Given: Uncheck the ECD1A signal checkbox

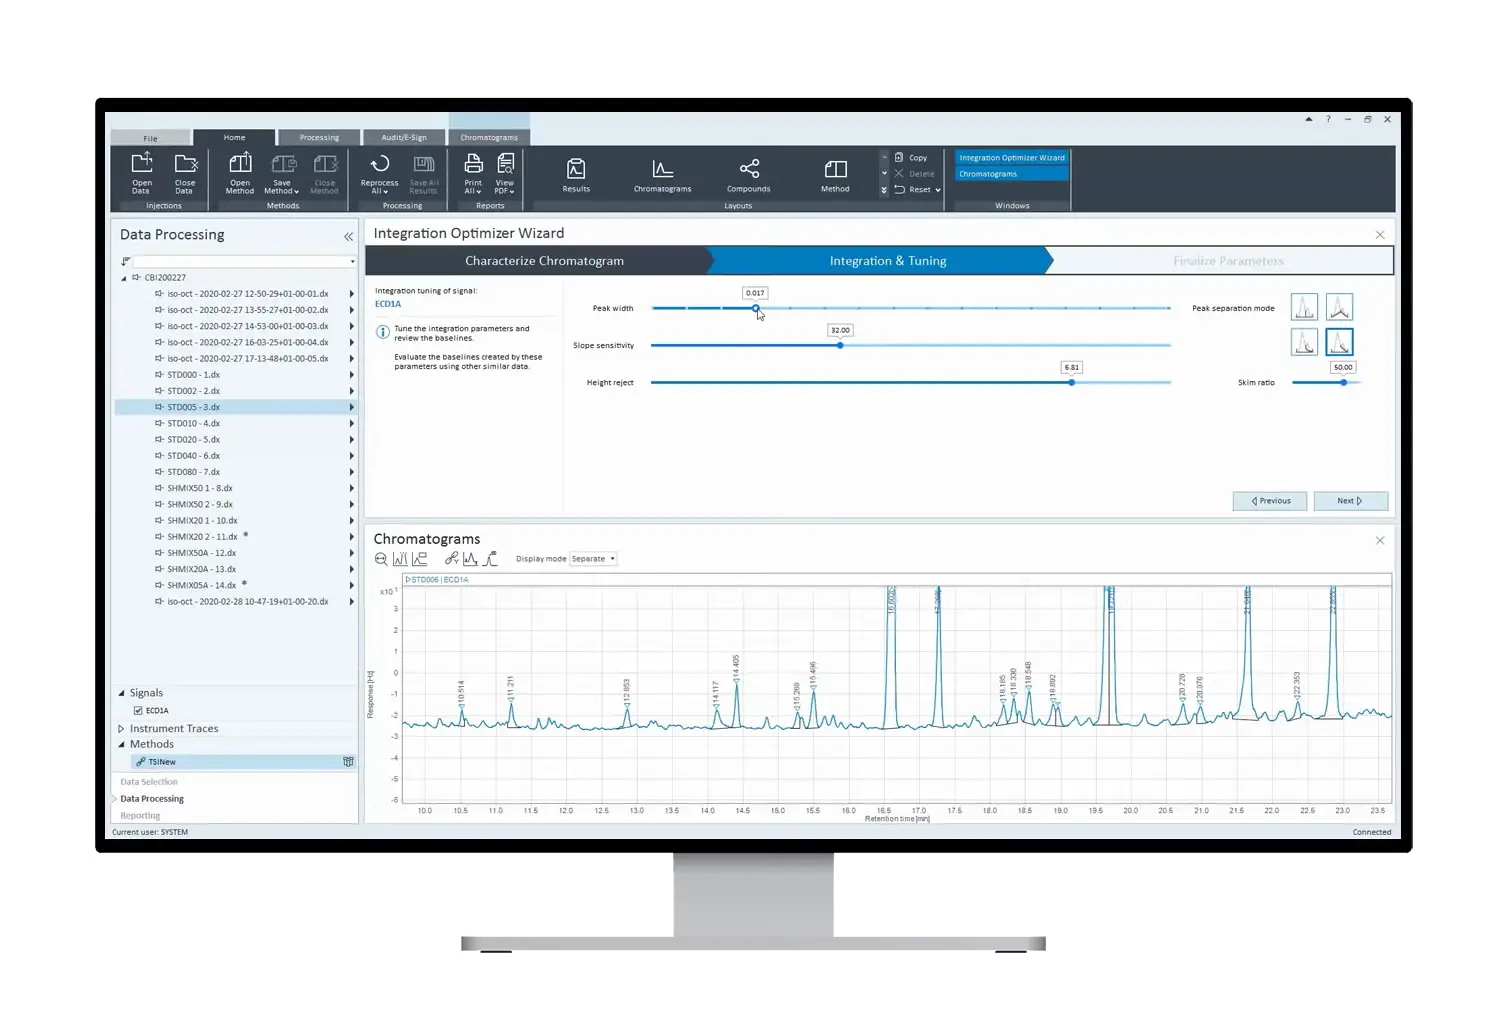Looking at the screenshot, I should 138,711.
